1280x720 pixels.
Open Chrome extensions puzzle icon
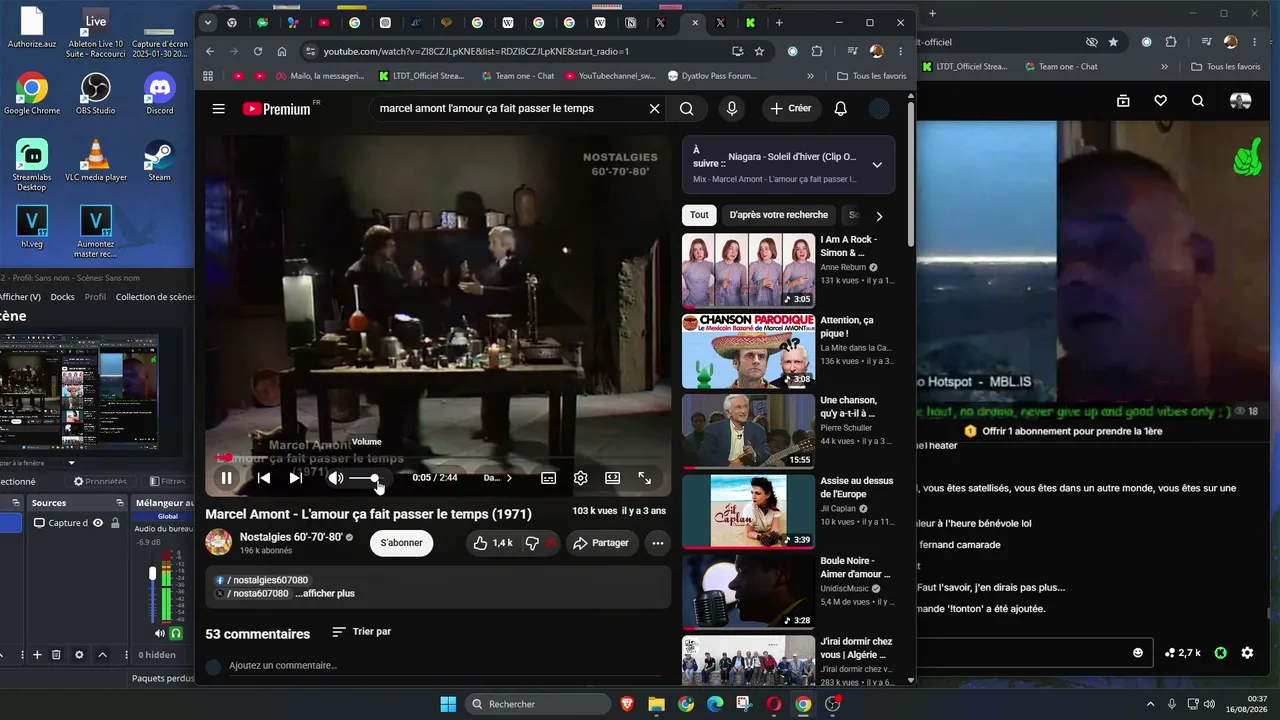[x=817, y=51]
